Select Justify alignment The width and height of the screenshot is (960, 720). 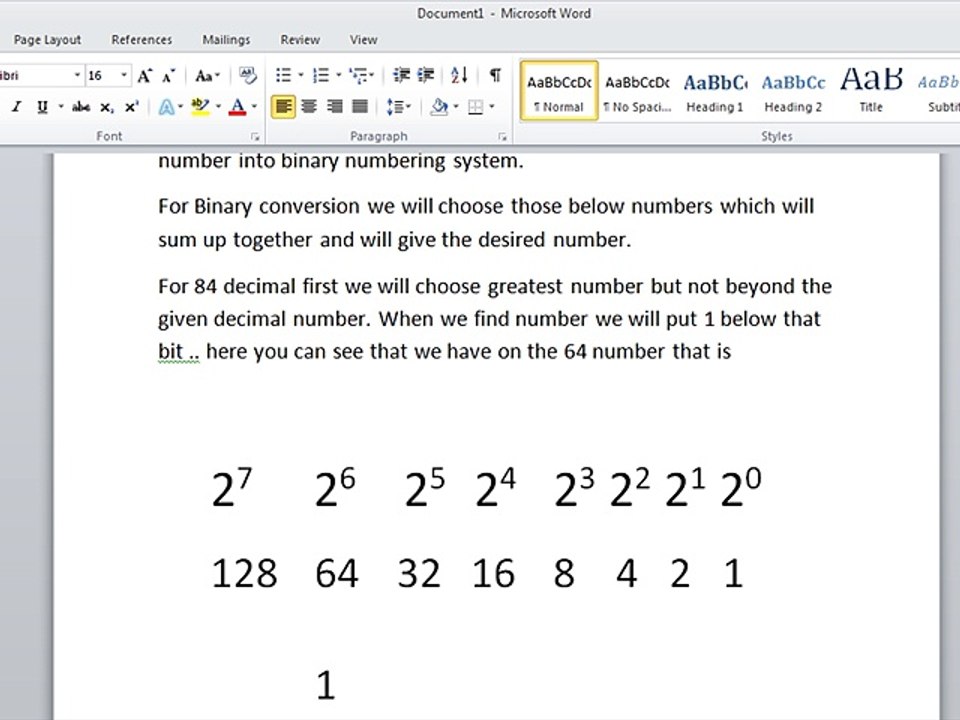tap(360, 107)
